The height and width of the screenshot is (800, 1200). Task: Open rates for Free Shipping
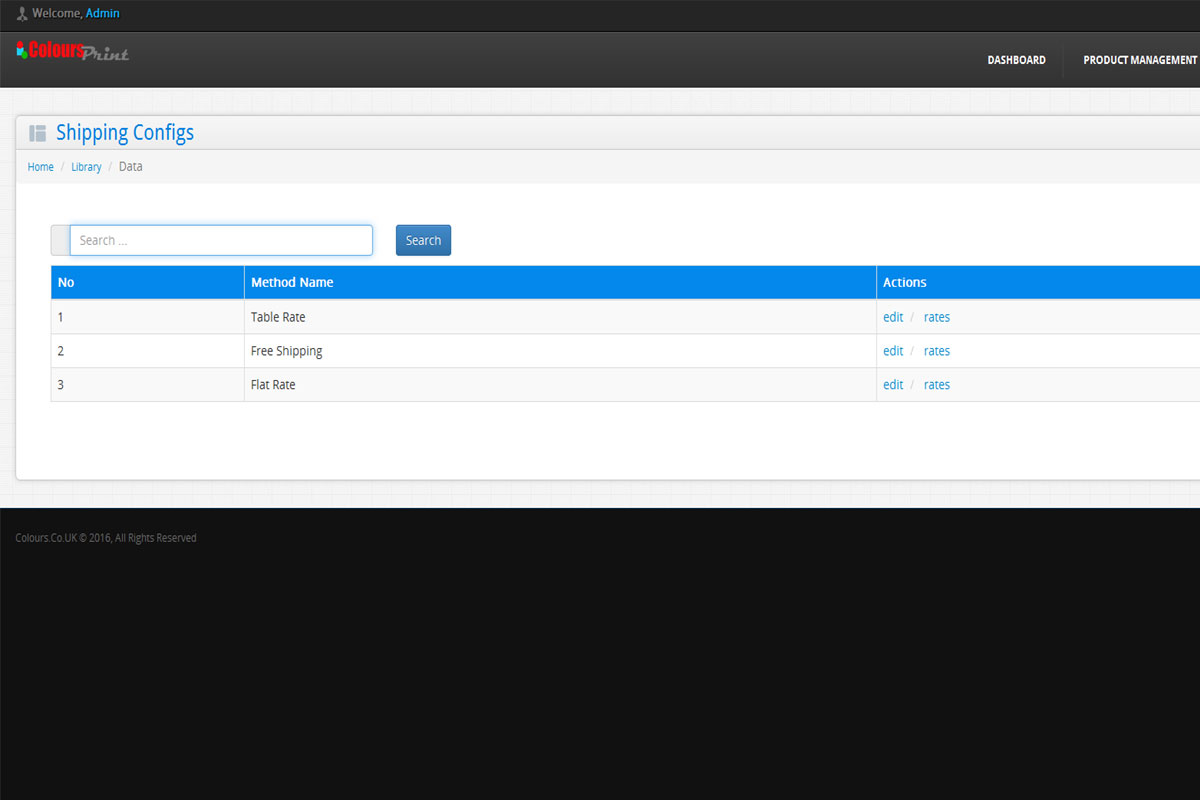pyautogui.click(x=937, y=351)
